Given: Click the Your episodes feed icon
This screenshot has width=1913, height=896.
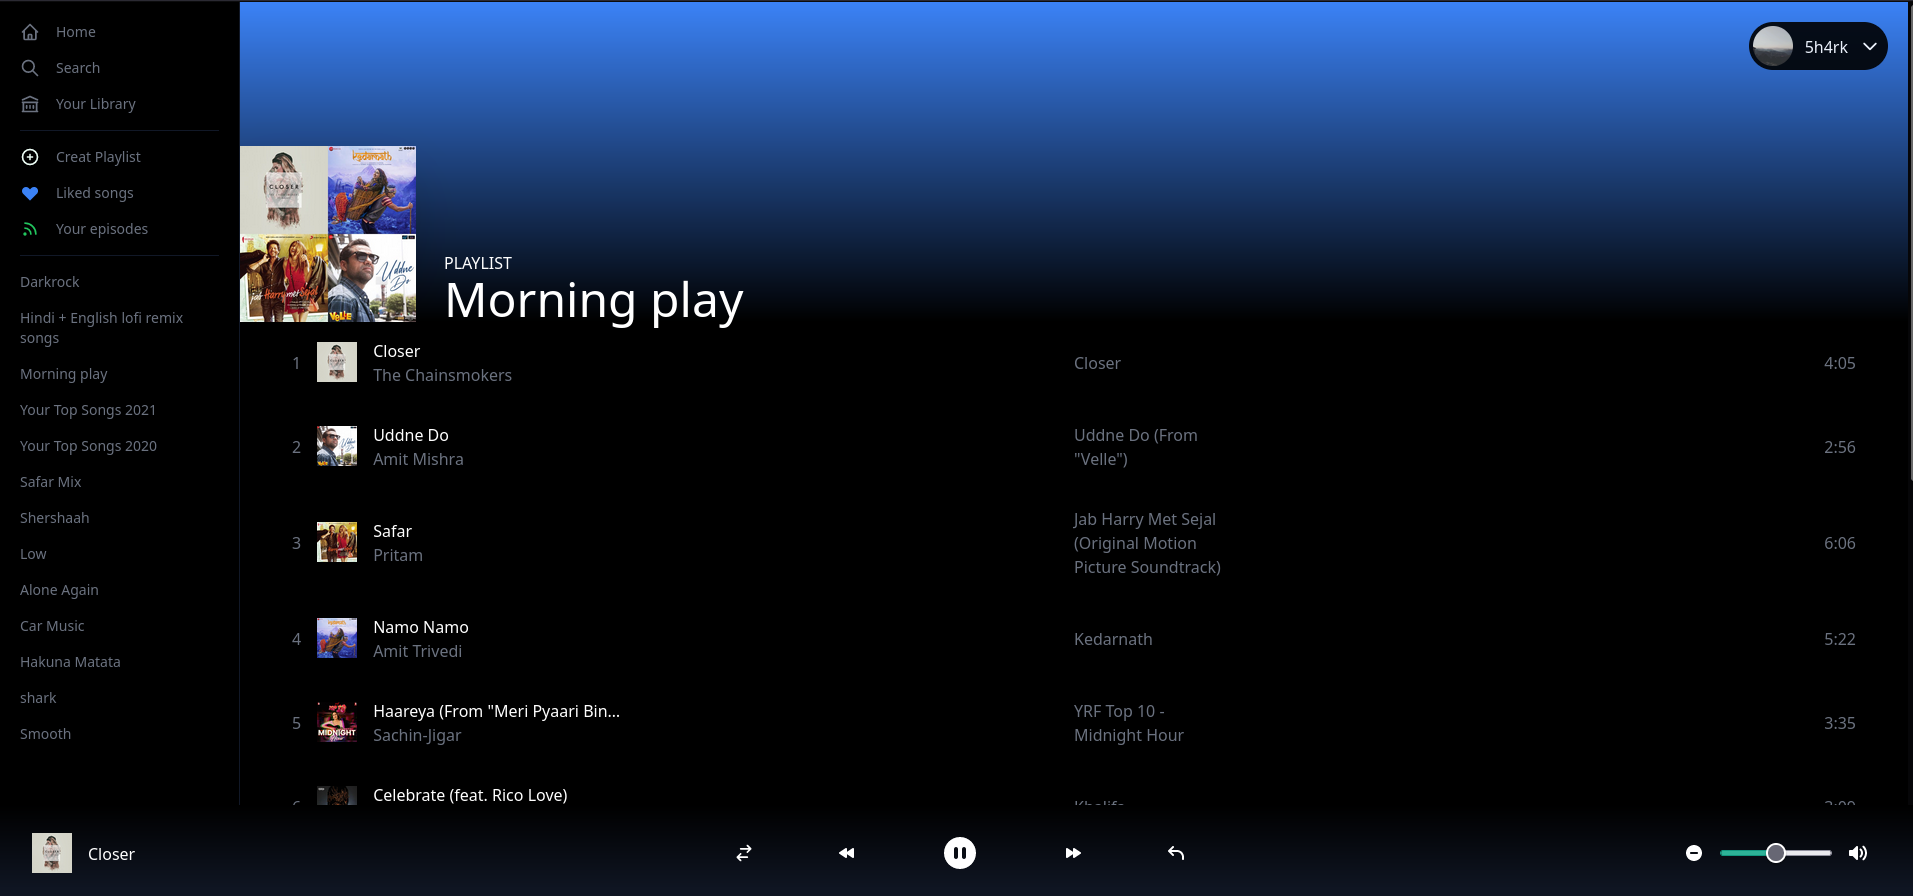Looking at the screenshot, I should (30, 229).
